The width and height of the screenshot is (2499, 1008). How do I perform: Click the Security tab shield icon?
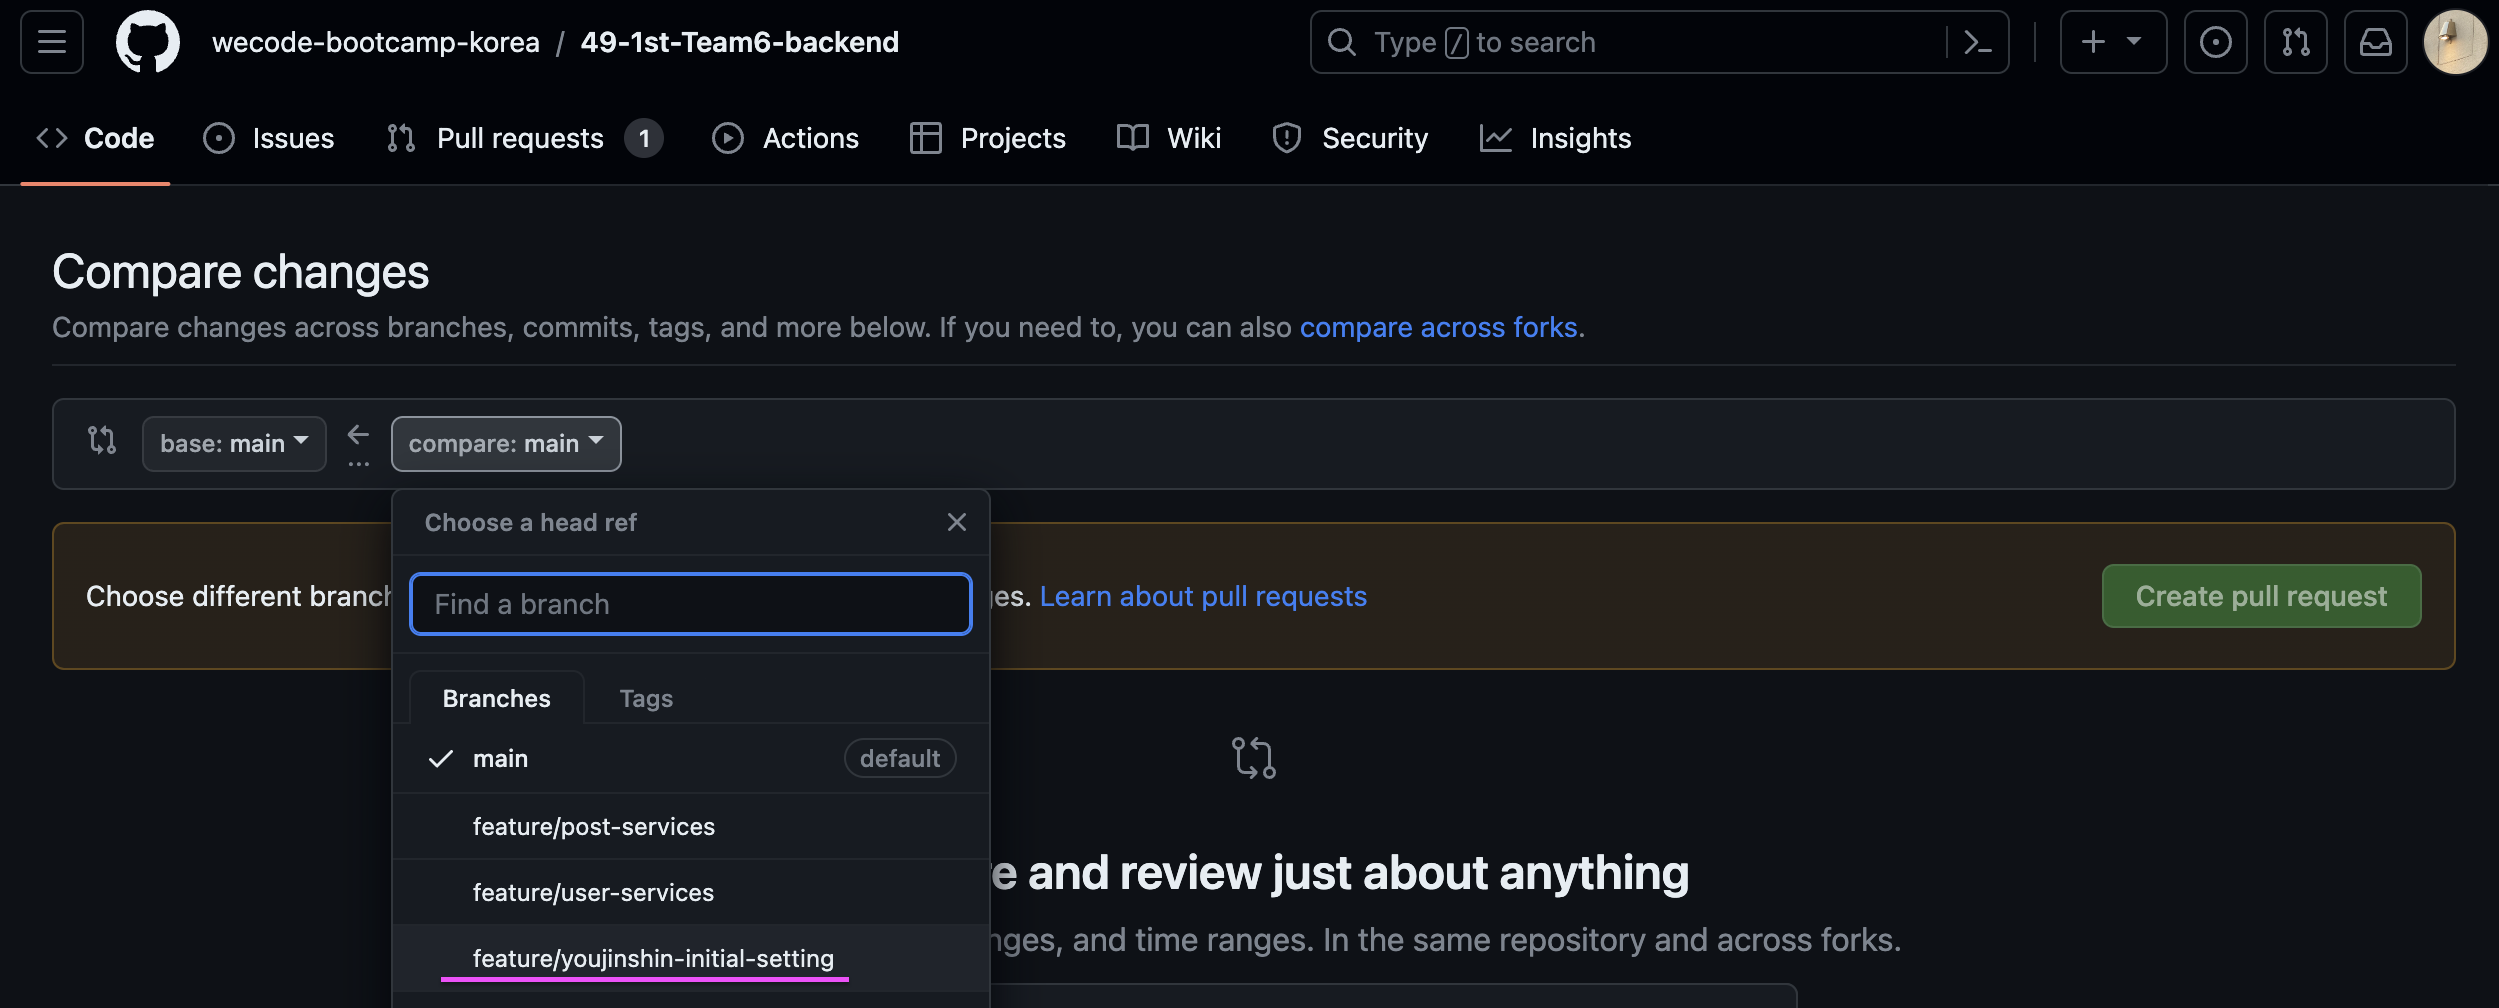(1286, 138)
